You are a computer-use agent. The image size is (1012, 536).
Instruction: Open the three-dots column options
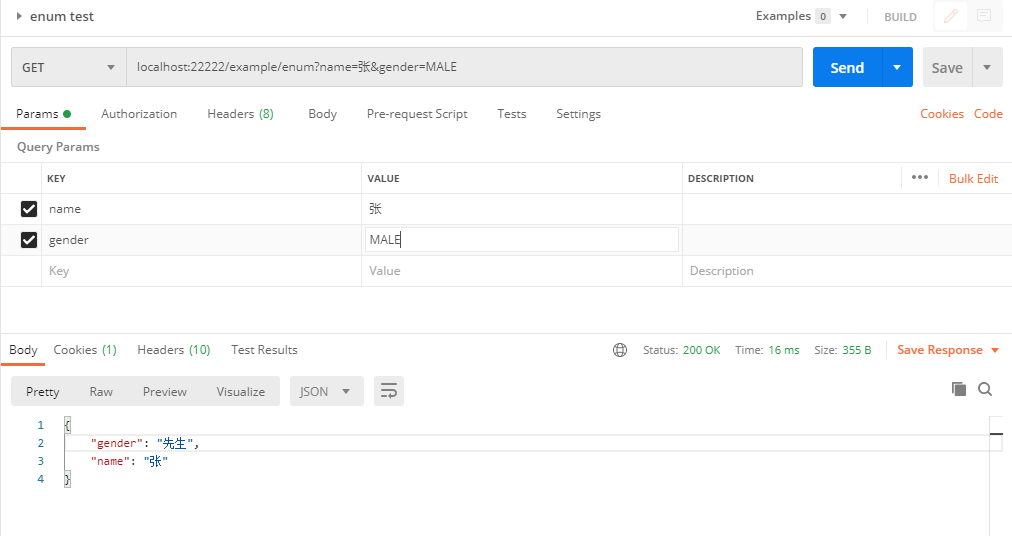click(x=920, y=178)
